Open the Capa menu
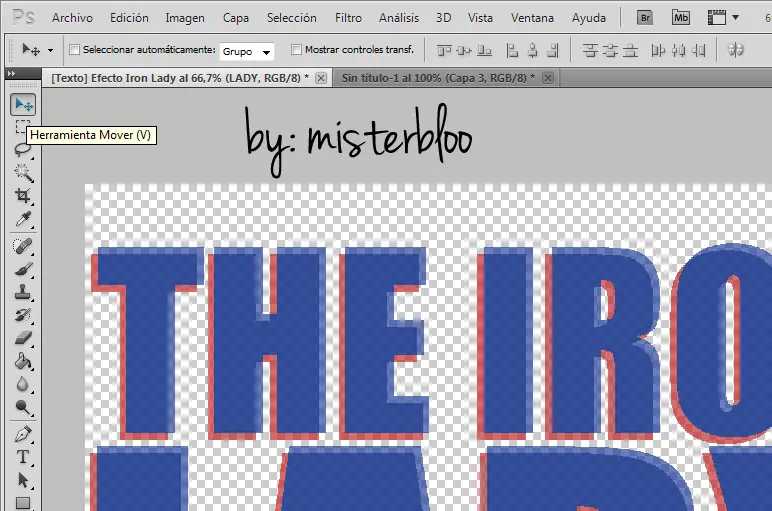Screen dimensions: 772x511 click(x=236, y=18)
